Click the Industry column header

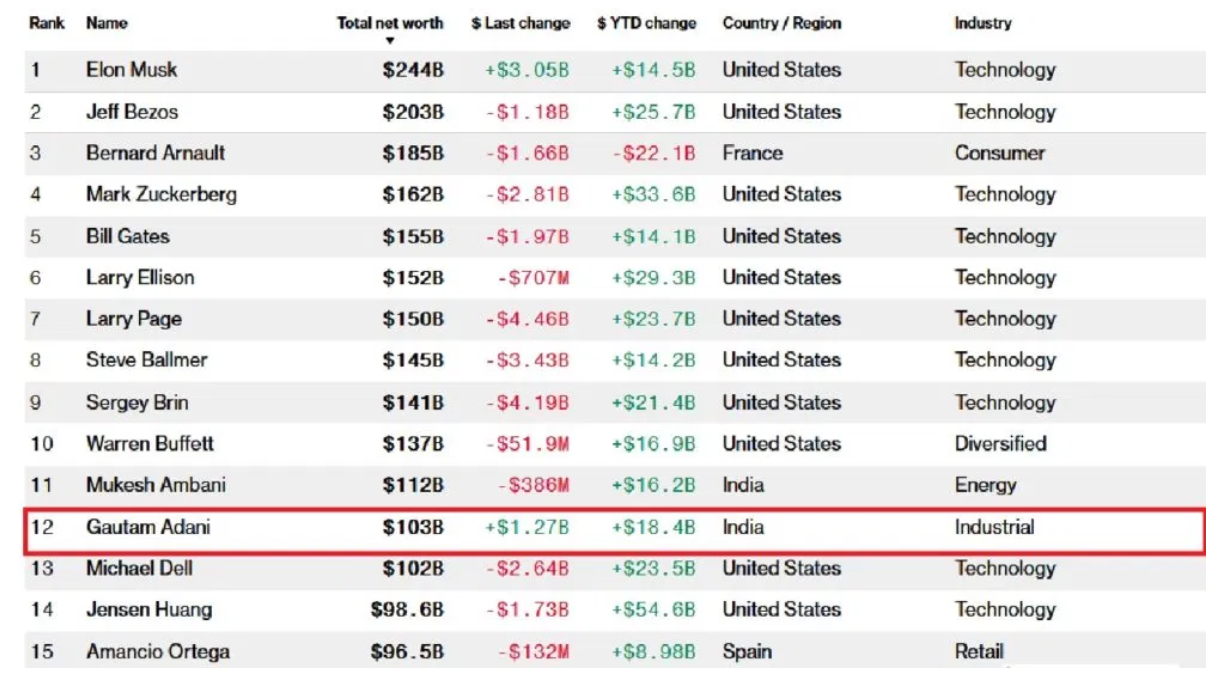[x=982, y=23]
